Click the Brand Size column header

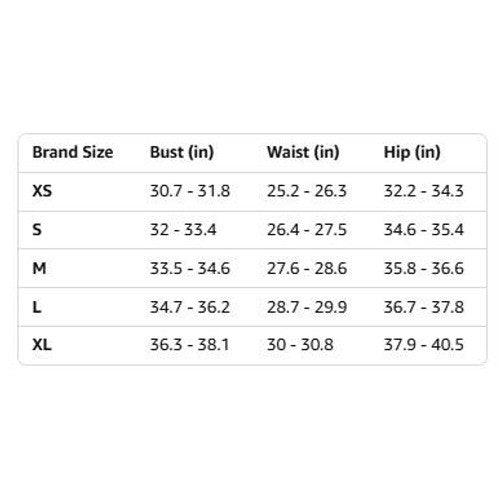coord(73,152)
